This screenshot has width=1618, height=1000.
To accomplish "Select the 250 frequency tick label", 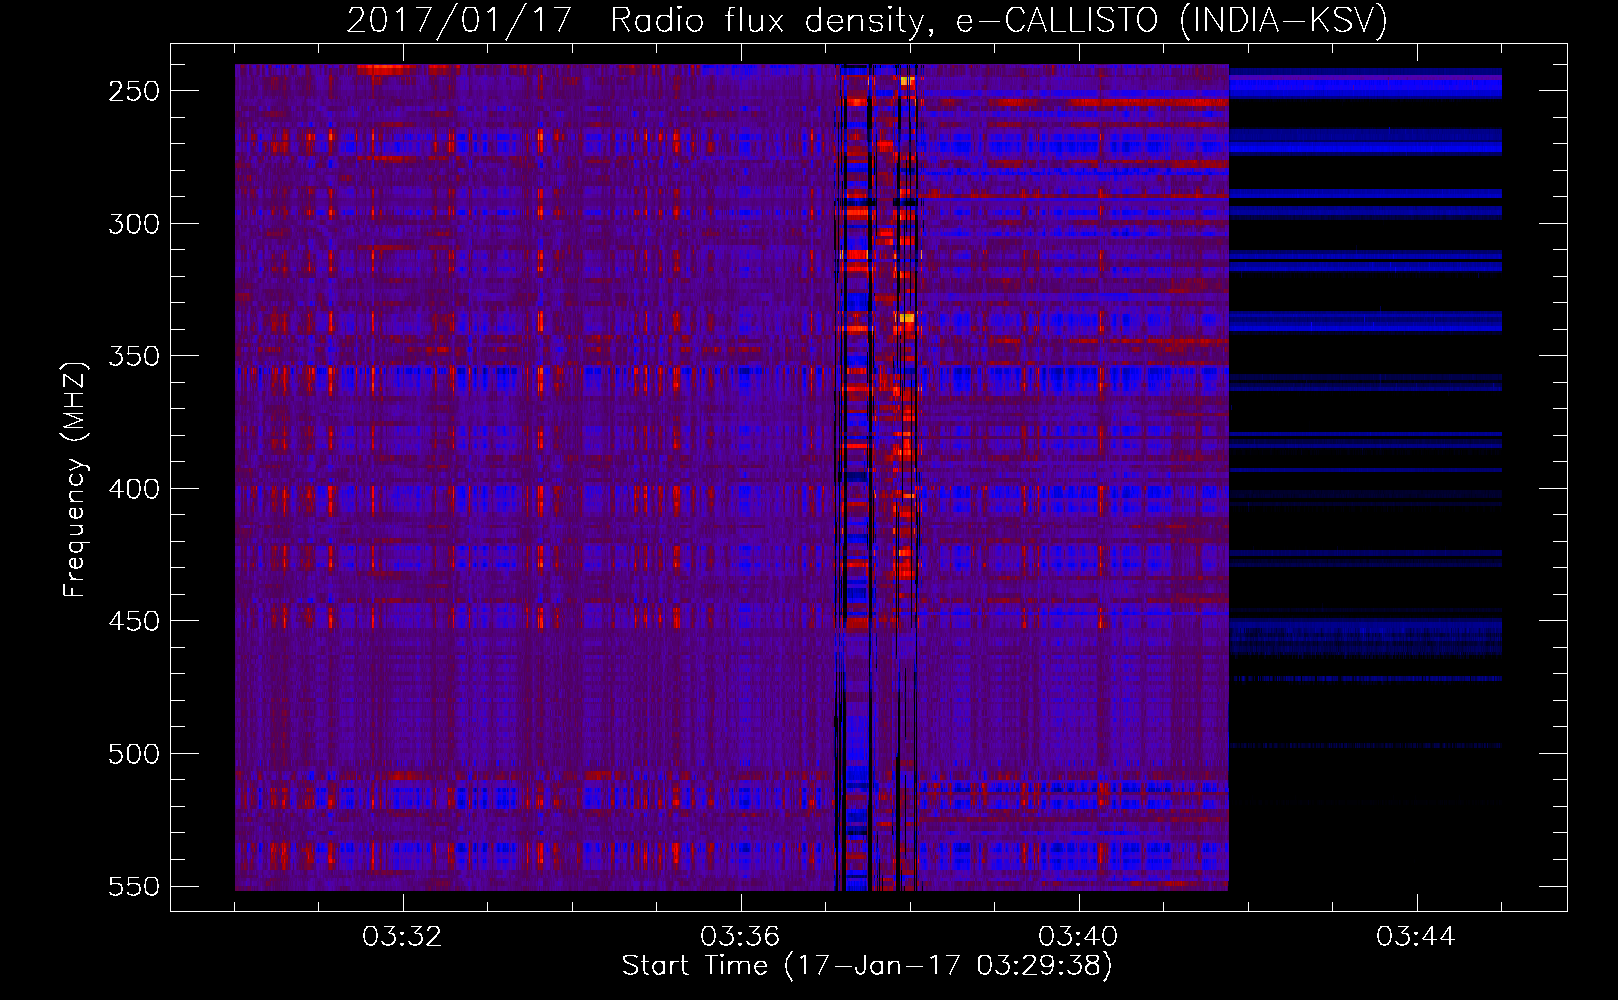I will tap(134, 91).
